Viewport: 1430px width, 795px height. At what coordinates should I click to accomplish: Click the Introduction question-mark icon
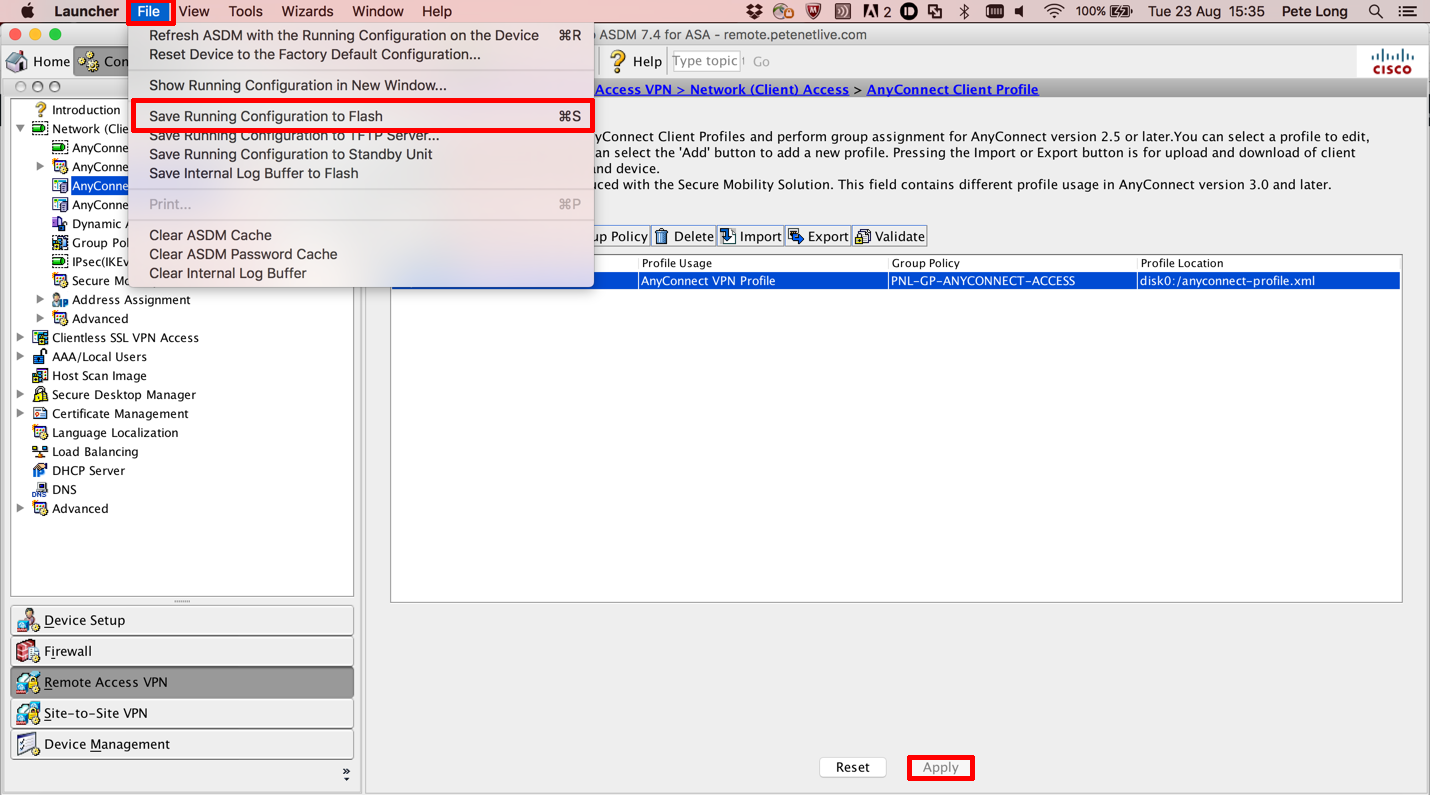[x=40, y=110]
